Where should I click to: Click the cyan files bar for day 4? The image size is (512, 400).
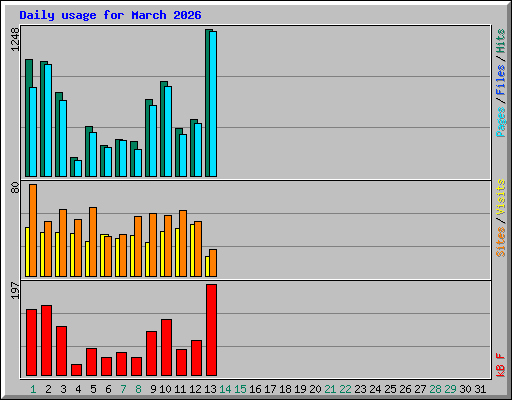coord(78,169)
